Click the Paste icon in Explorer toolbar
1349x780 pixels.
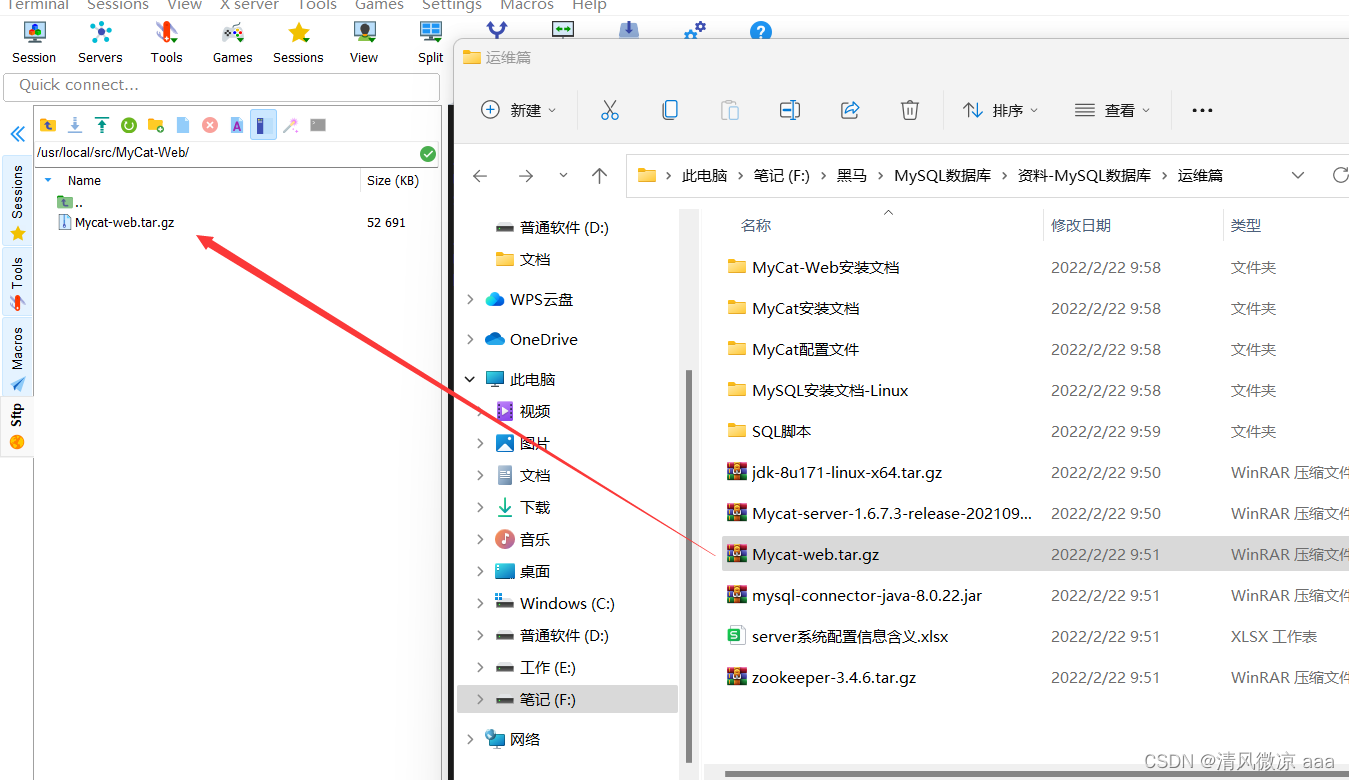tap(730, 110)
